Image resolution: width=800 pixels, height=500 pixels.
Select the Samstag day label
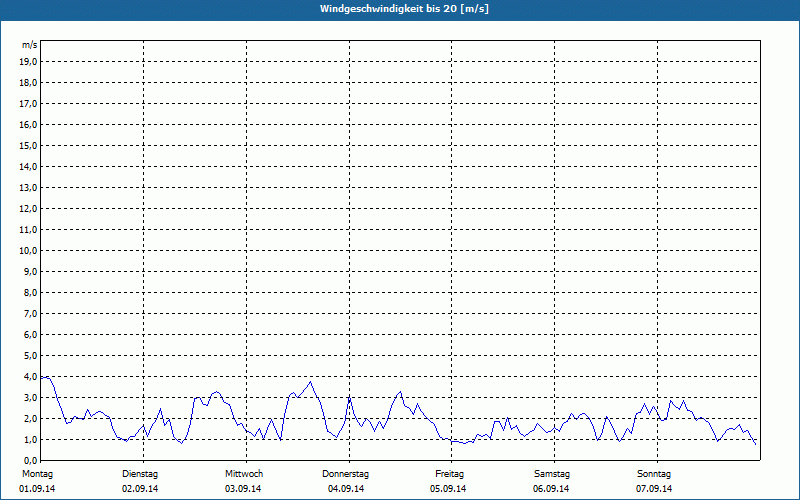(552, 474)
